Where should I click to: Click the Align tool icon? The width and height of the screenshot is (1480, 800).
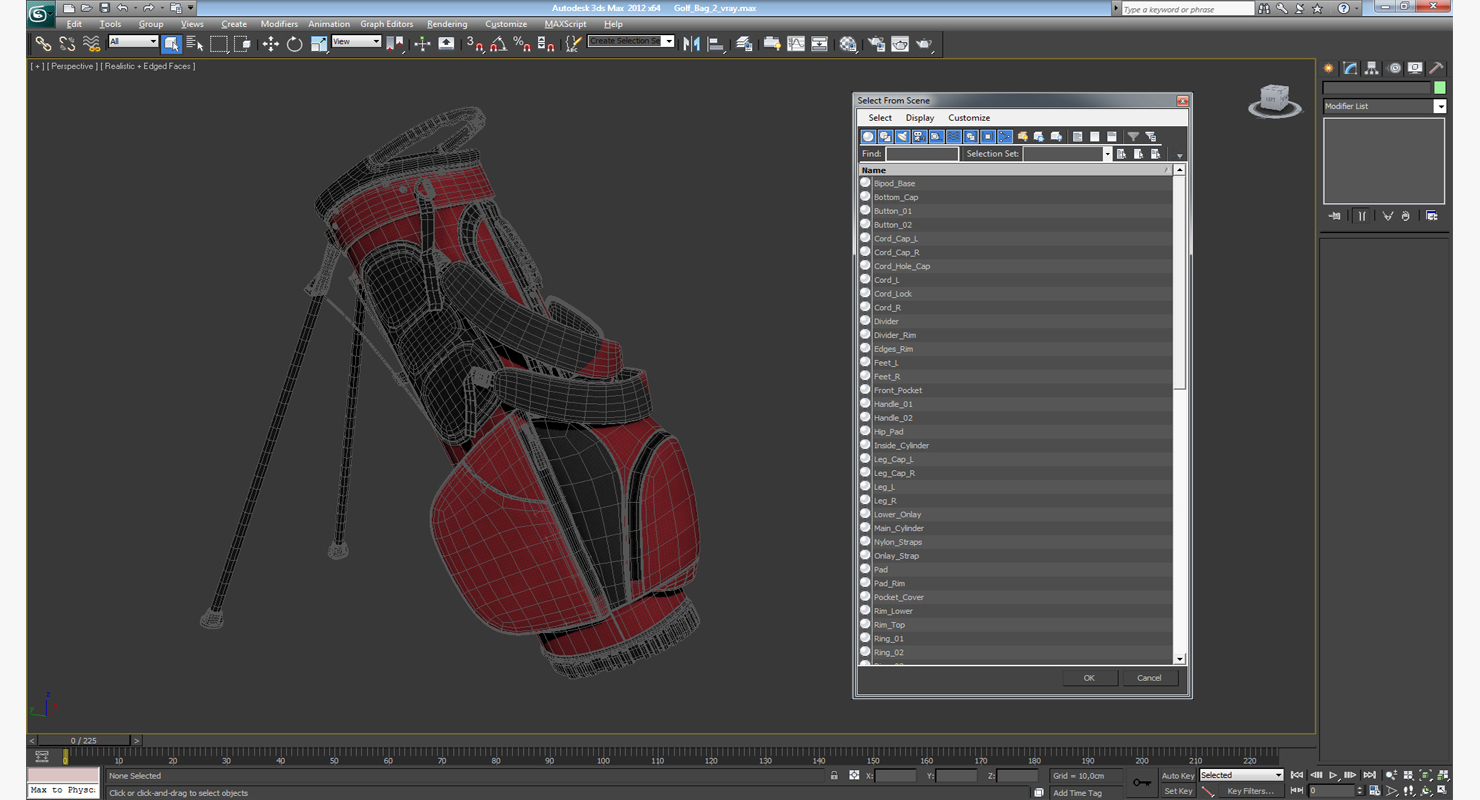(x=716, y=44)
